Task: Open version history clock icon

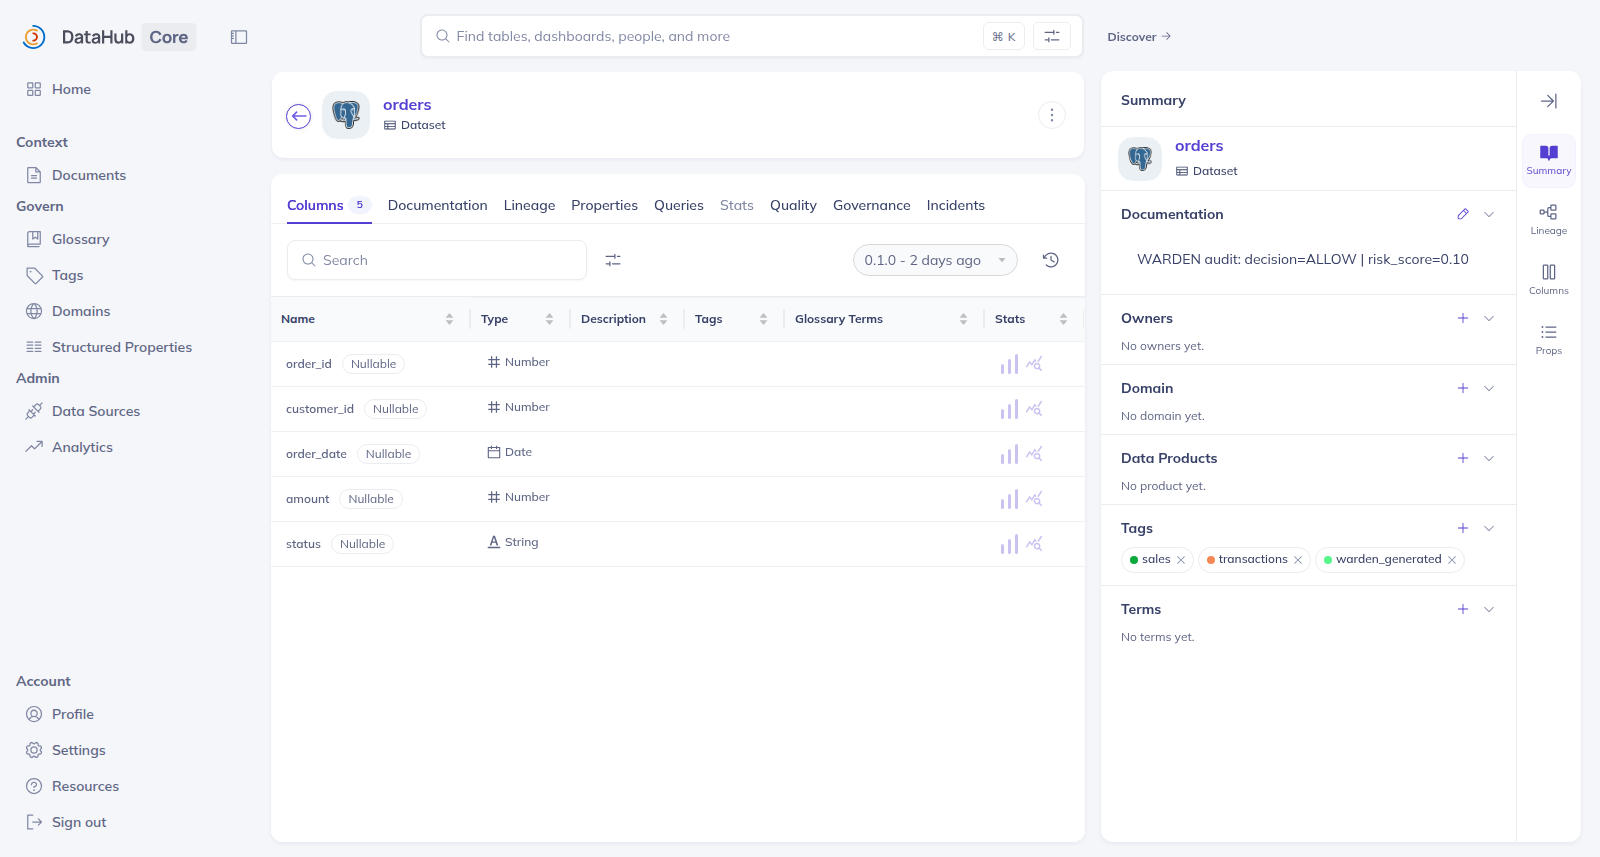Action: pyautogui.click(x=1050, y=260)
